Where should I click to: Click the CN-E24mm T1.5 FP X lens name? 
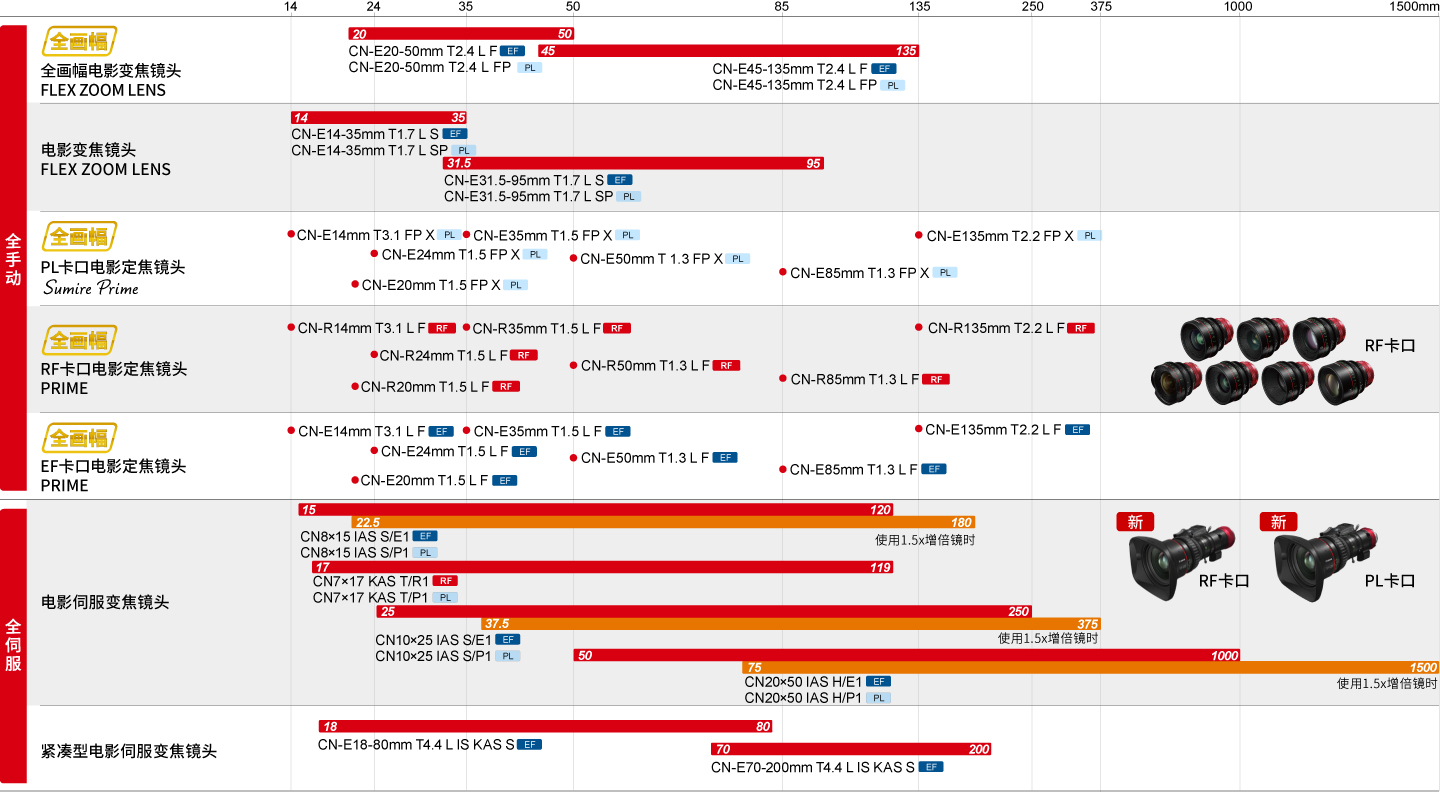pyautogui.click(x=451, y=255)
